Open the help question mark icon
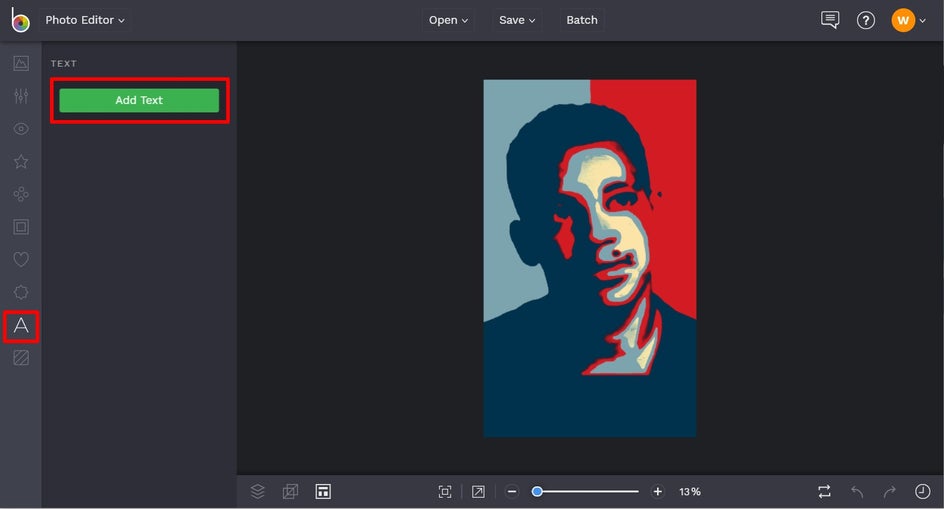Screen dimensions: 944x509 tap(866, 20)
